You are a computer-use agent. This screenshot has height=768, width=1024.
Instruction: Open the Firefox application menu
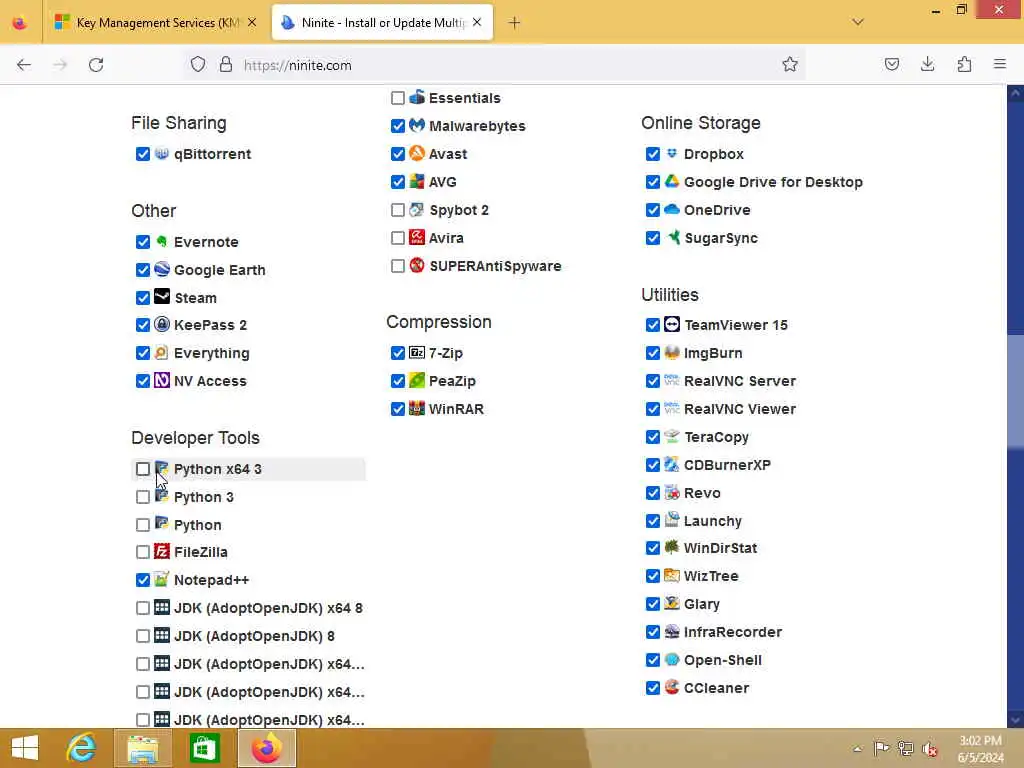click(999, 64)
